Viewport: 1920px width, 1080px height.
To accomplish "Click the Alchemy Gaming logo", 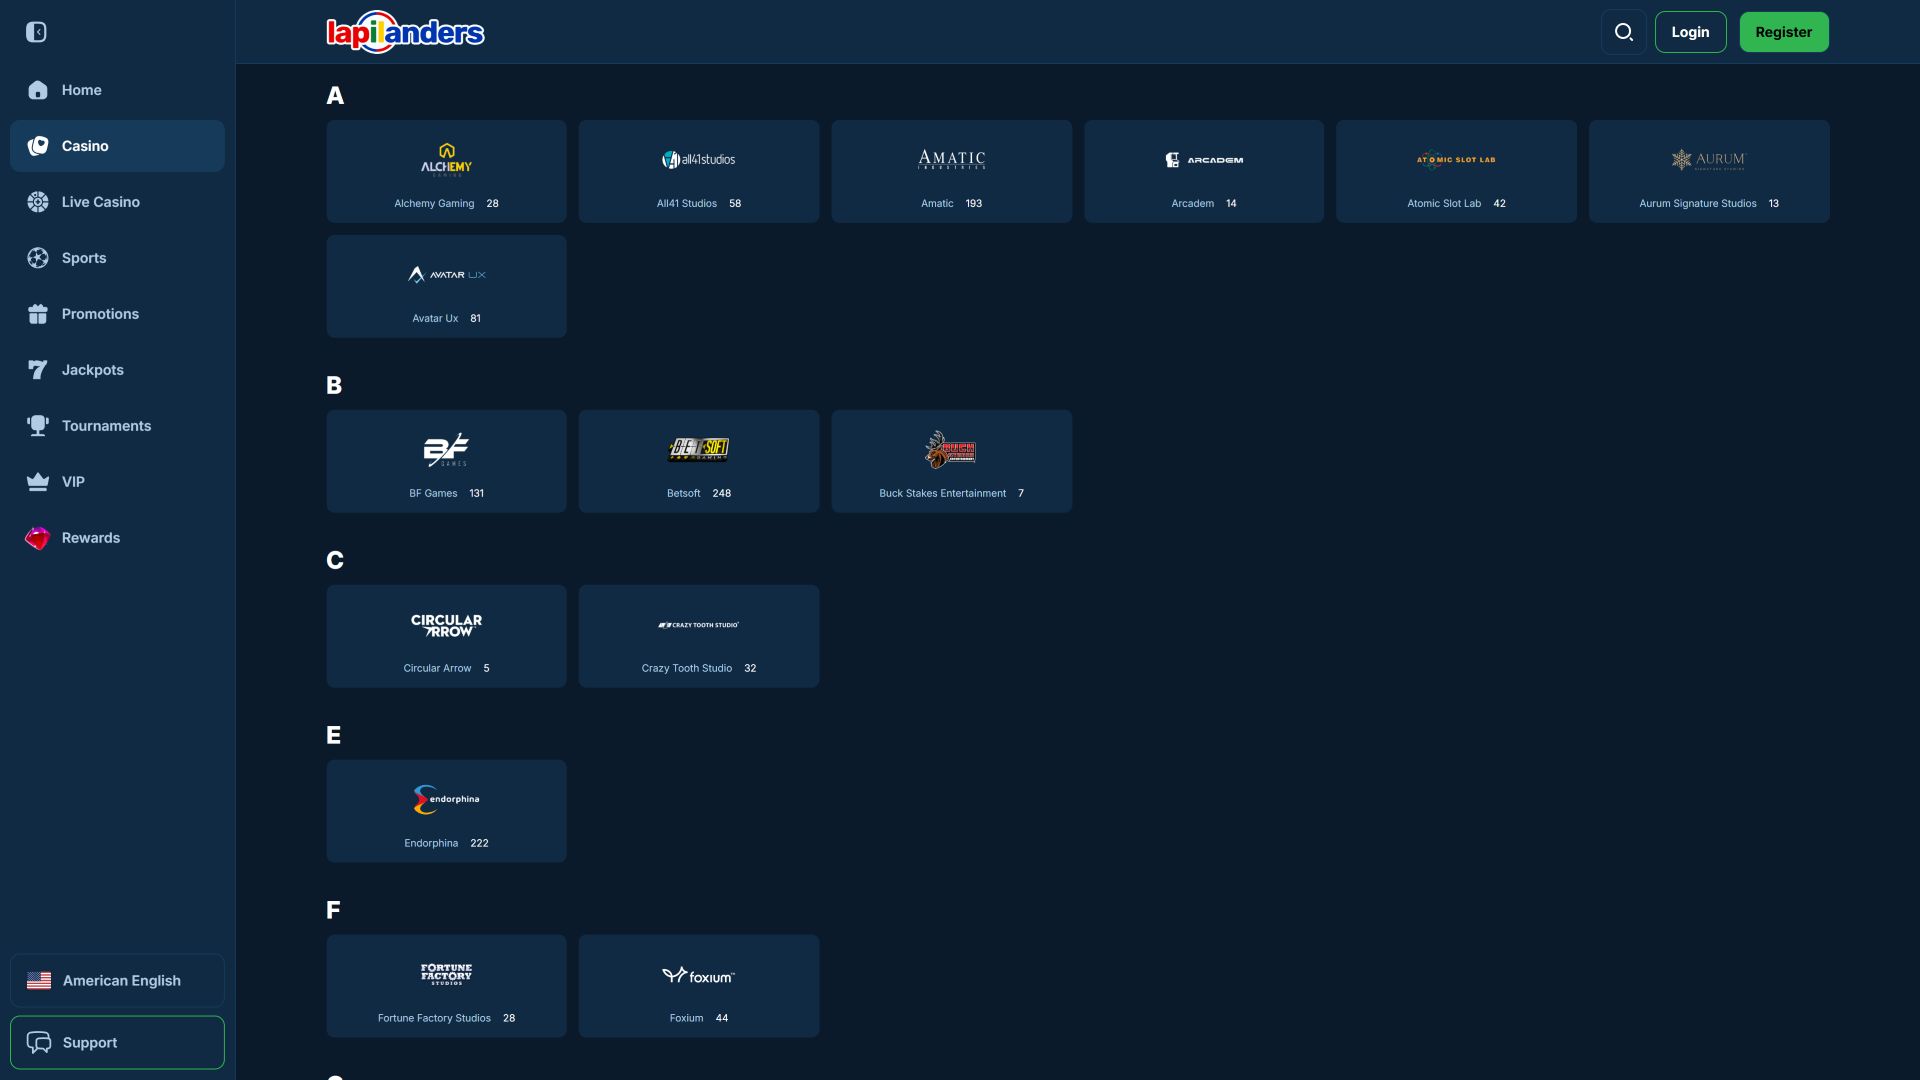I will 446,160.
